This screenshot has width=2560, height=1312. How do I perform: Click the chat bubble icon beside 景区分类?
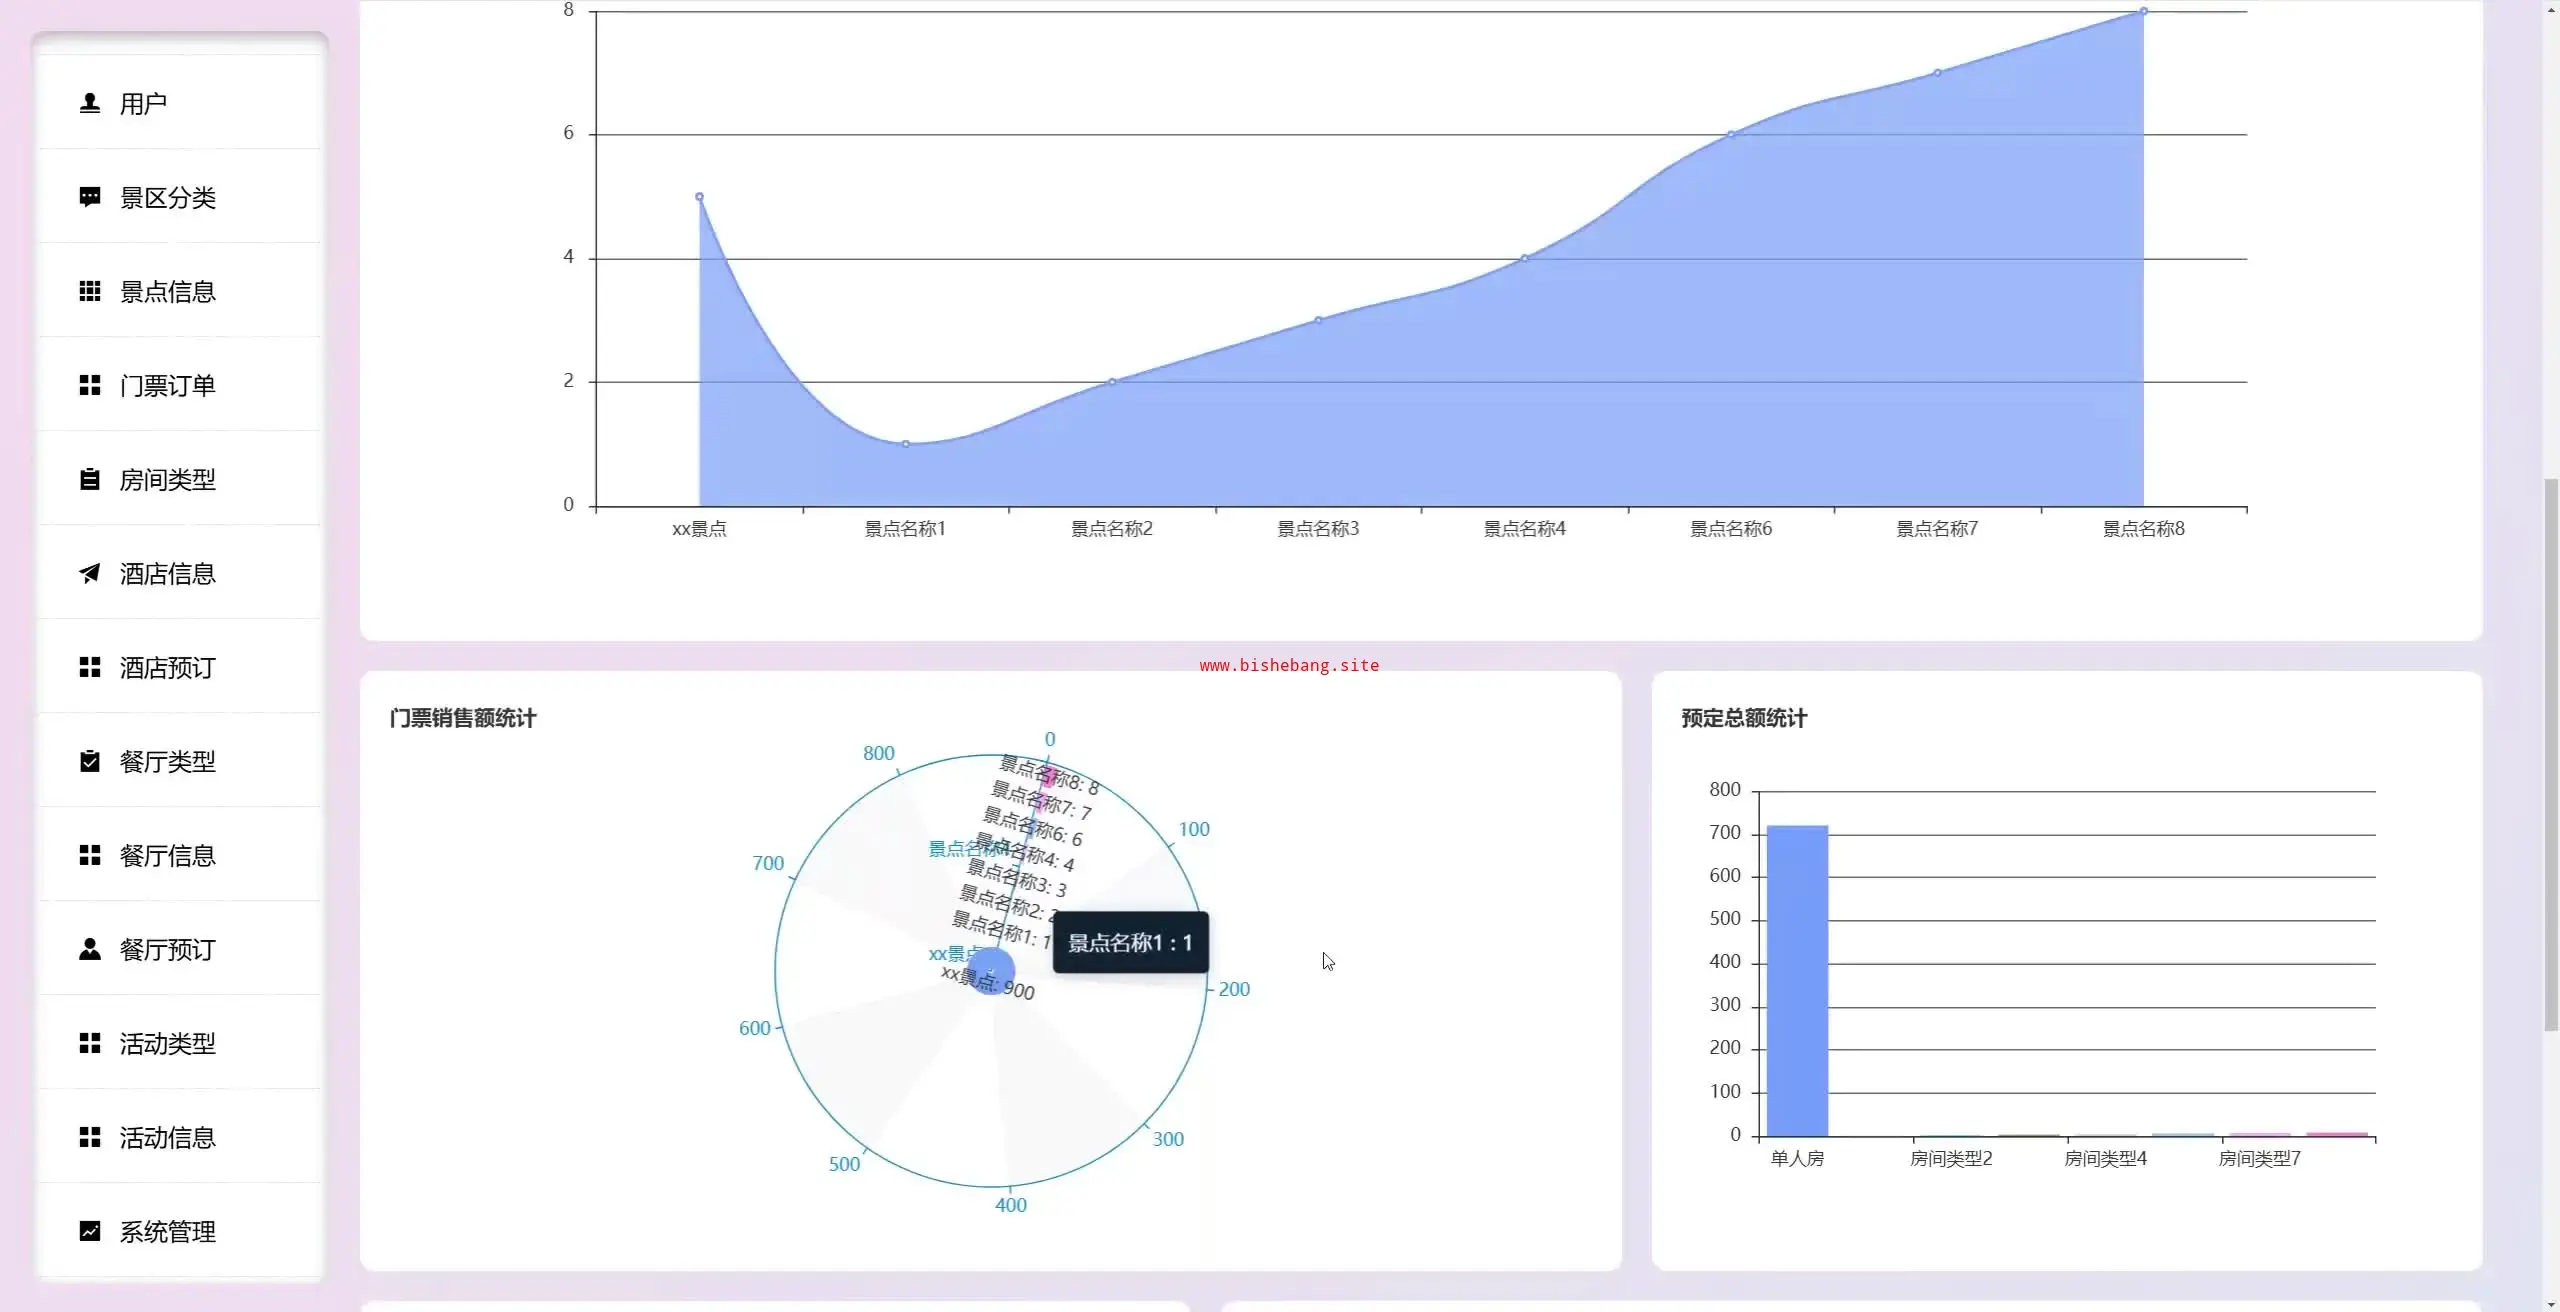[90, 197]
